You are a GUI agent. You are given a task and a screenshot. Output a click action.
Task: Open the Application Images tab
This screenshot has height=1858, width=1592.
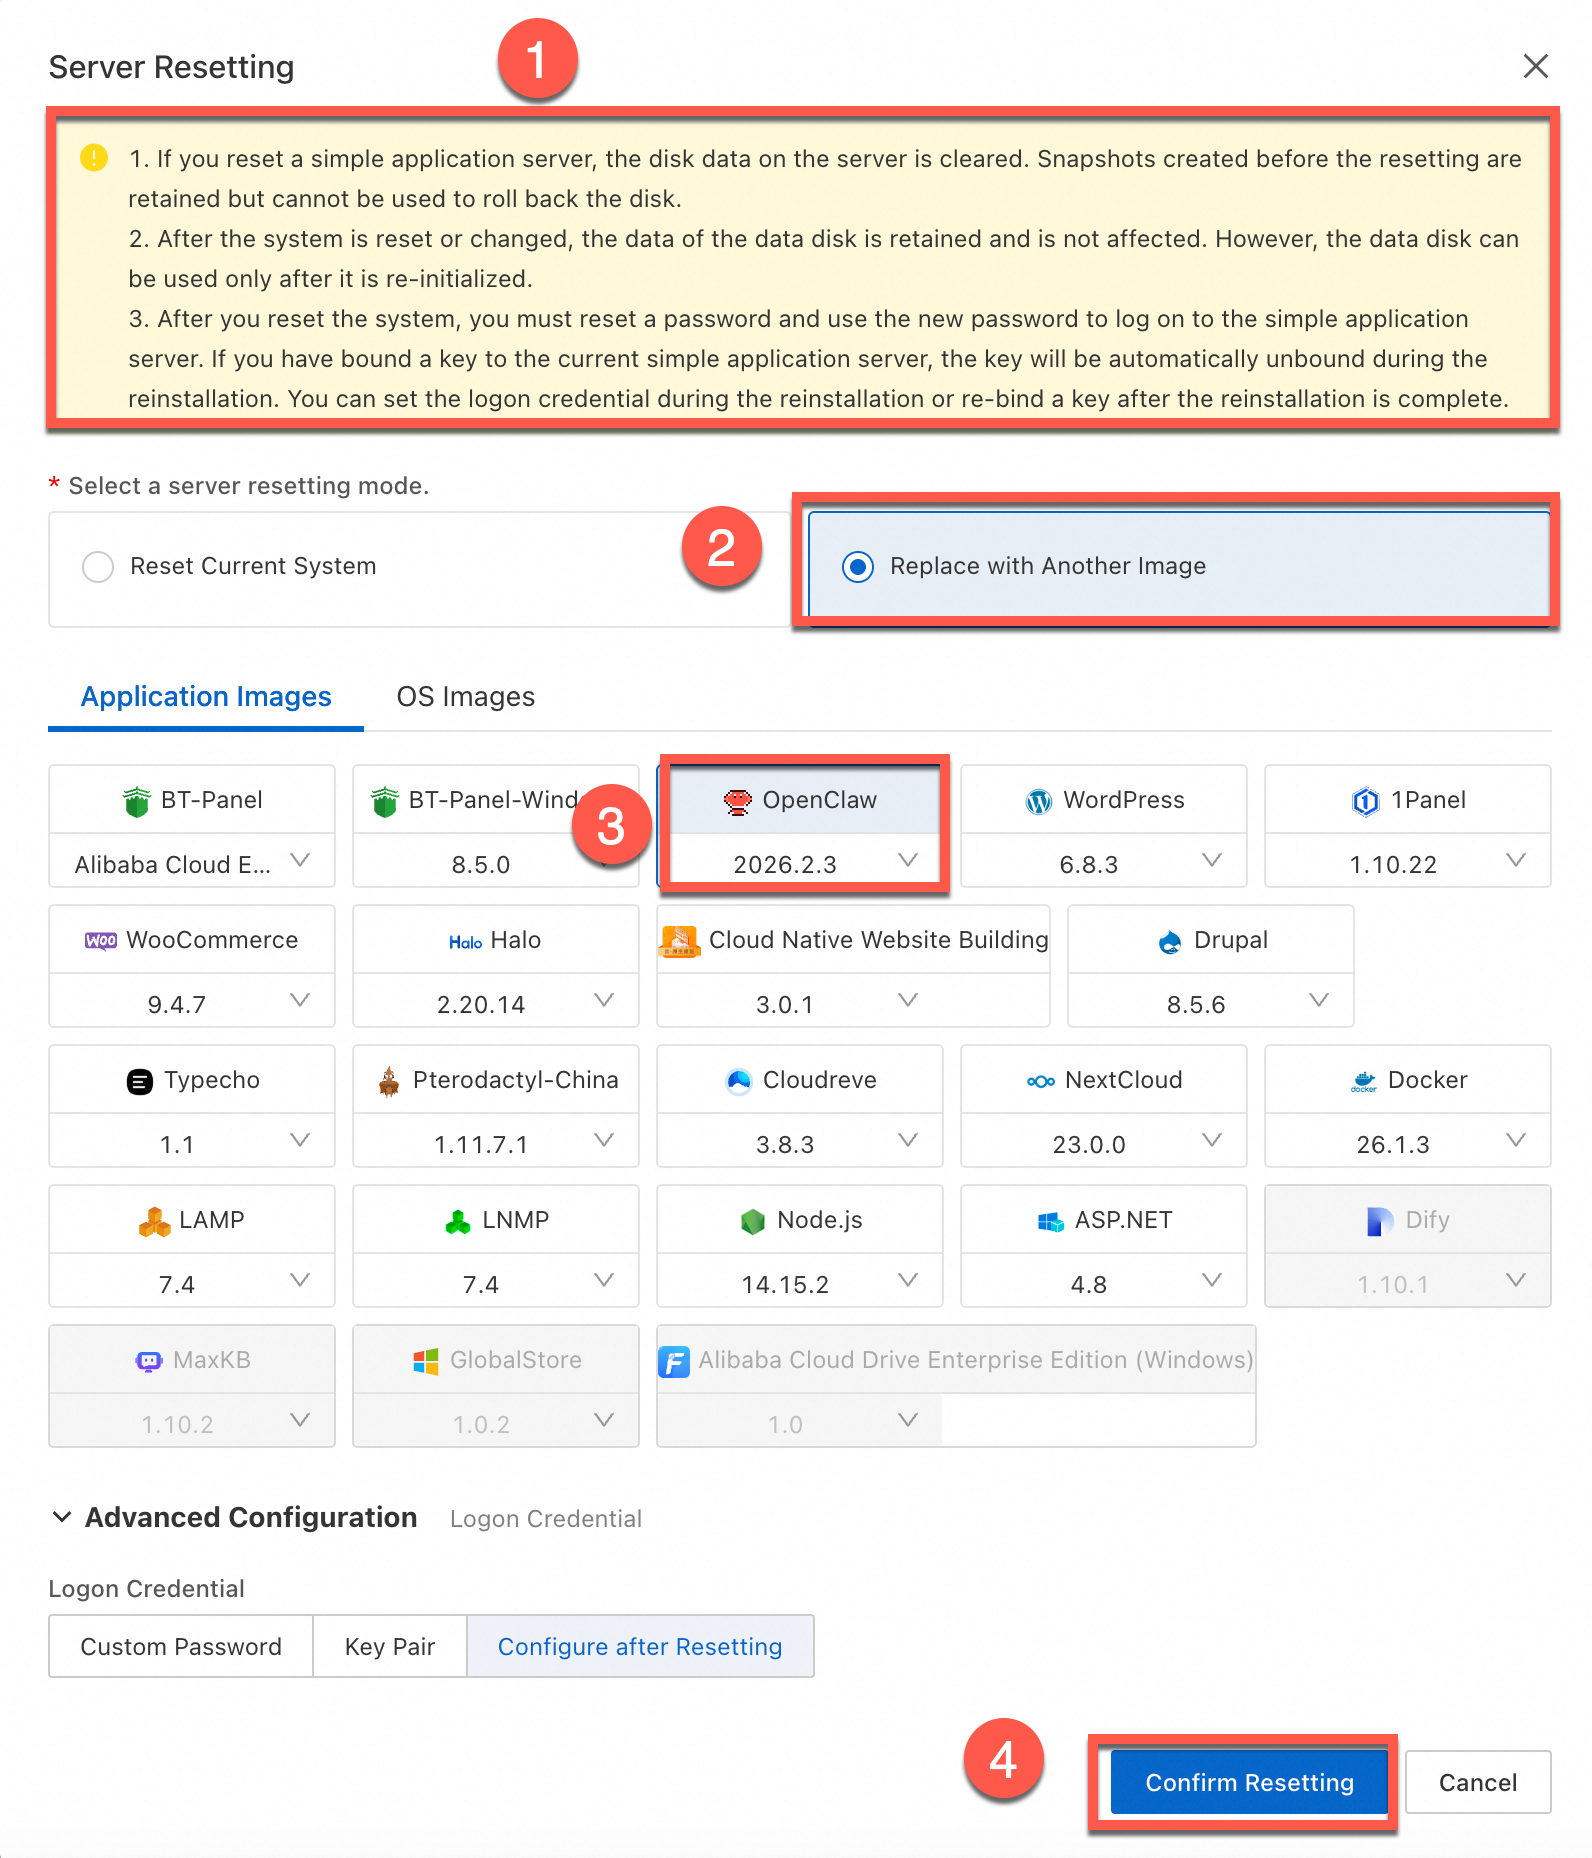206,697
